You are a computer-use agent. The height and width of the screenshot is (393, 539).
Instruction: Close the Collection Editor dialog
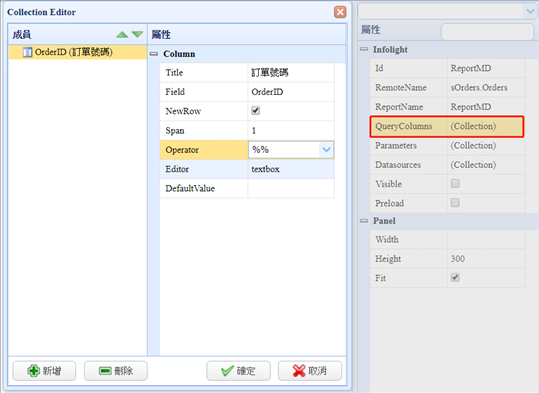tap(340, 12)
